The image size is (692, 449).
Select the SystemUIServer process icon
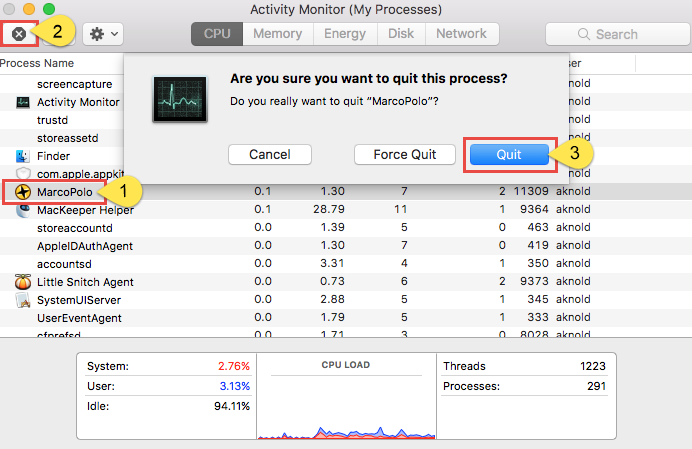pos(23,300)
